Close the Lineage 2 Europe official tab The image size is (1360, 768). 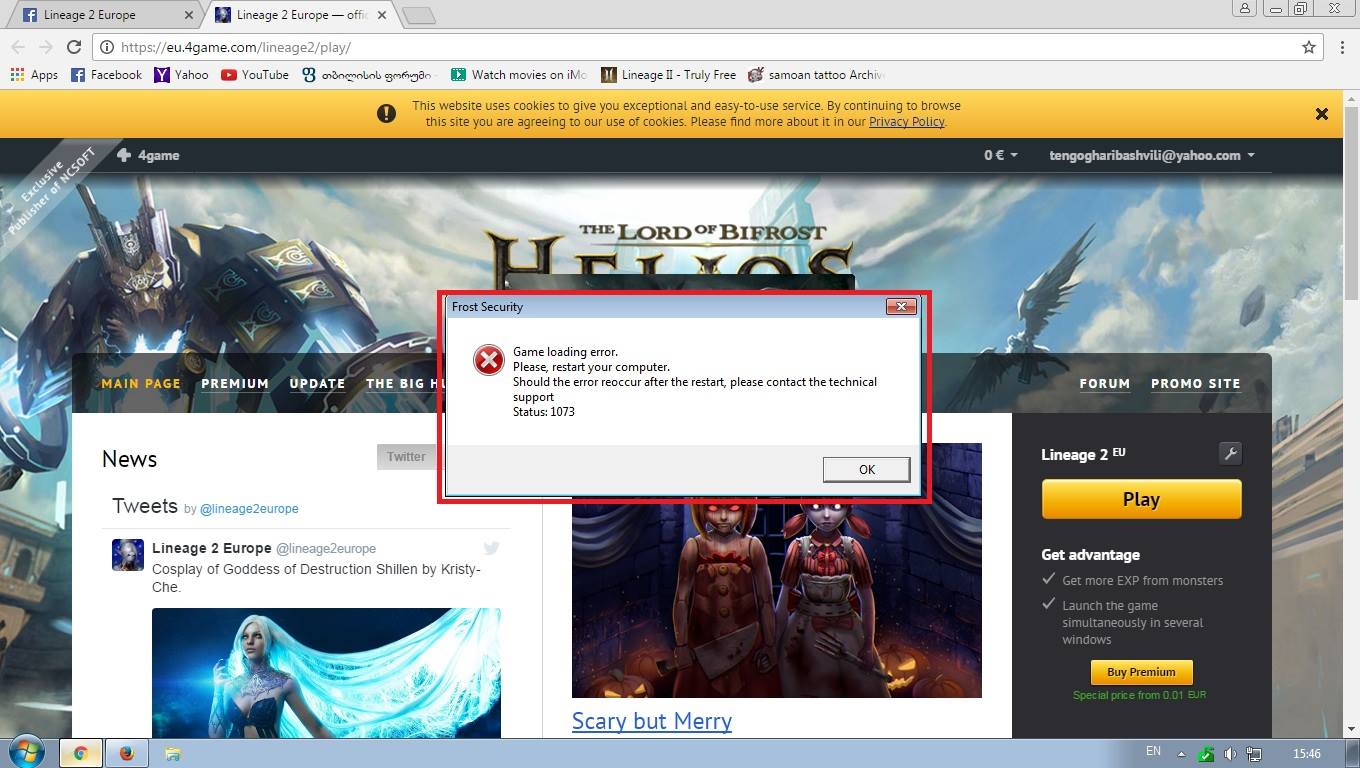point(382,15)
